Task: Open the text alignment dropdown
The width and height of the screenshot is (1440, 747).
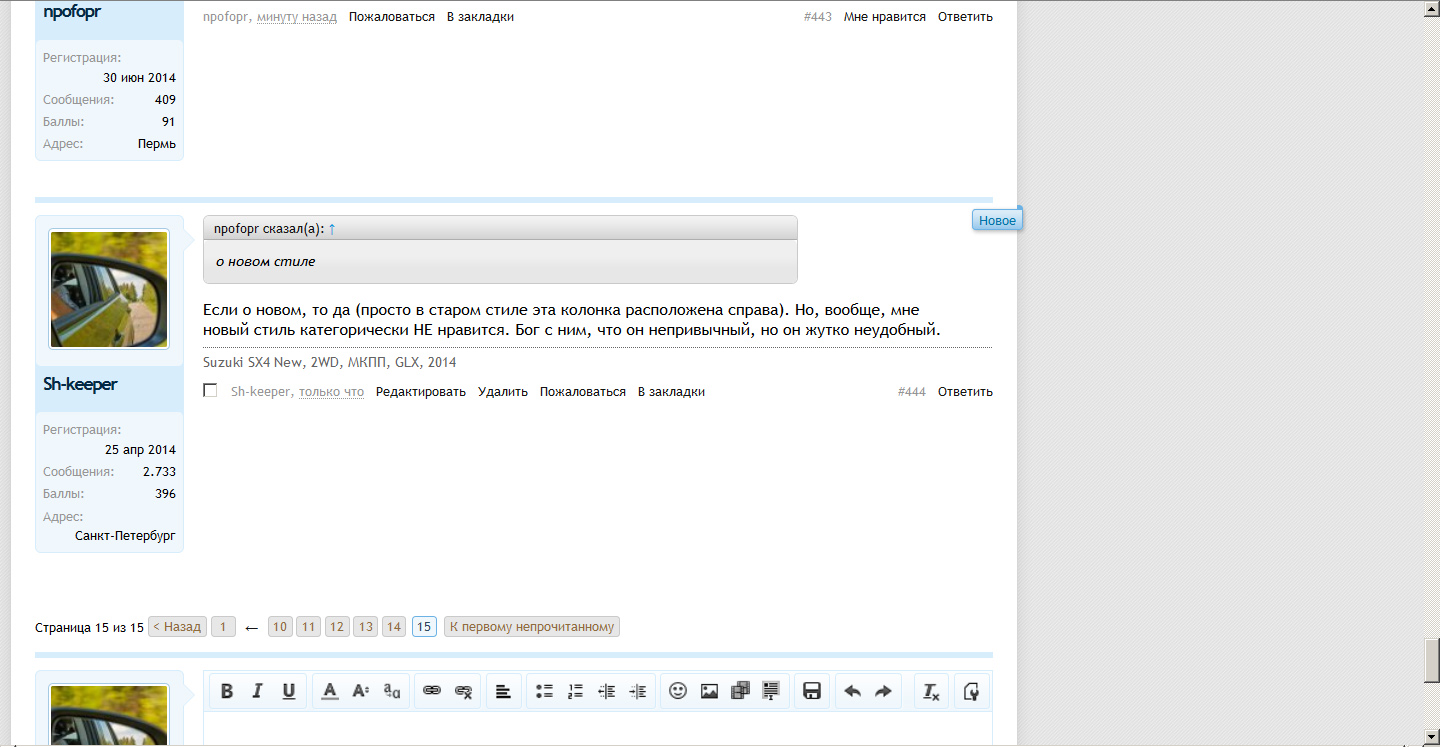Action: pyautogui.click(x=503, y=691)
